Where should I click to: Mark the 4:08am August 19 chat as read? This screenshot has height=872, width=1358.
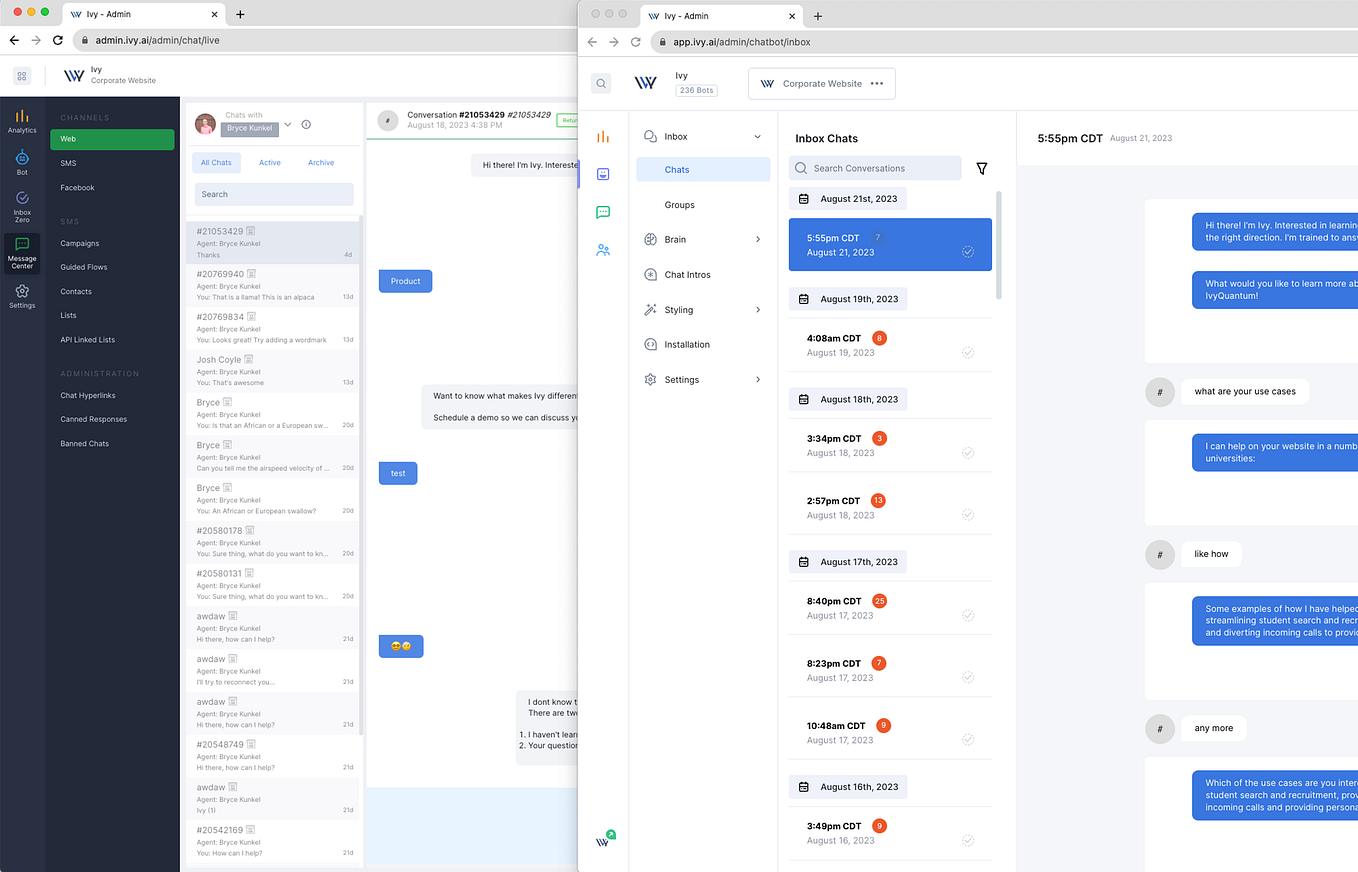tap(968, 352)
